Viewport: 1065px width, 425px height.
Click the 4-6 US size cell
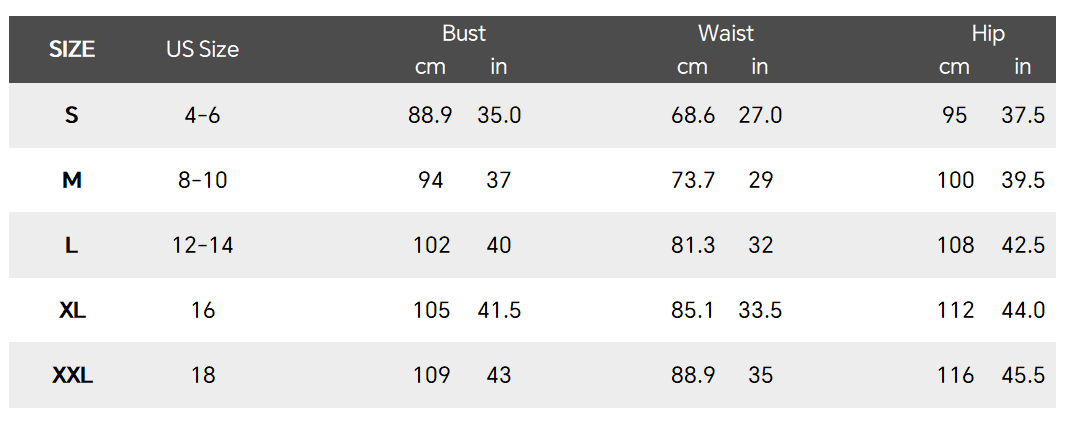point(202,115)
